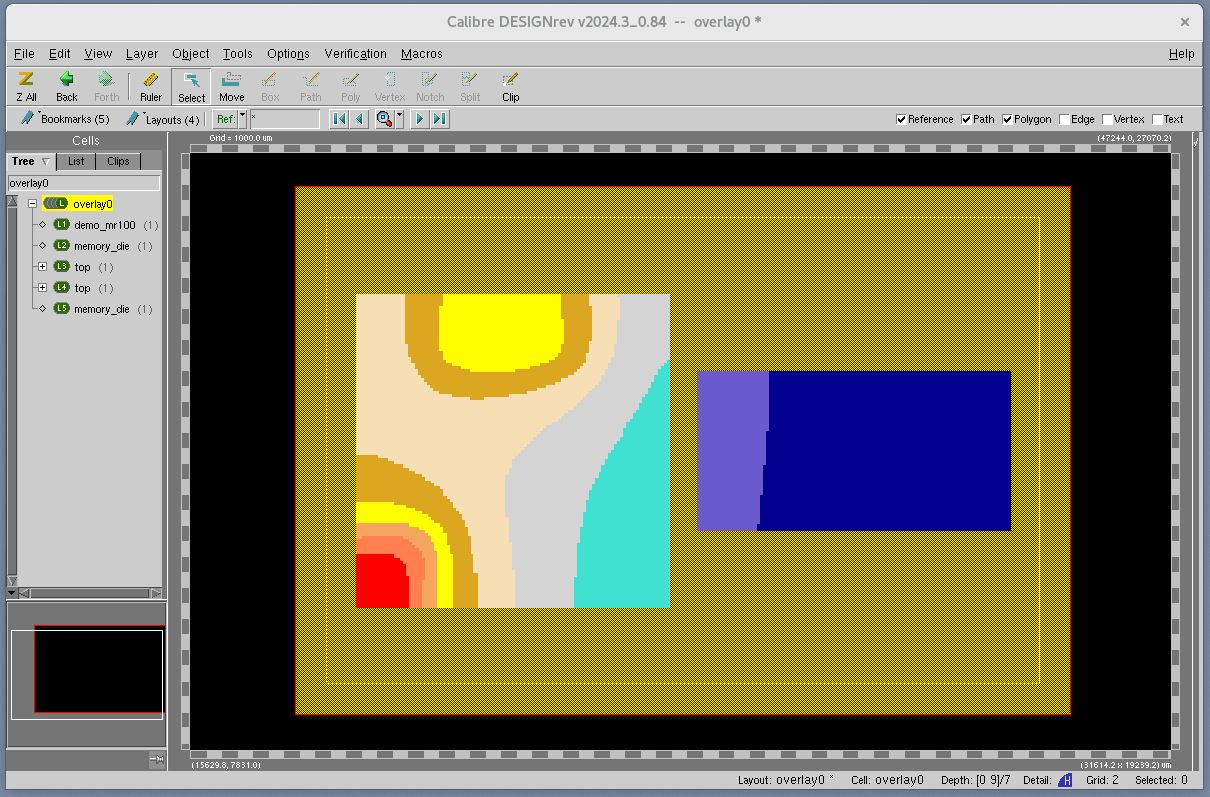Image resolution: width=1210 pixels, height=797 pixels.
Task: Collapse the overlay0 tree root
Action: pos(32,204)
